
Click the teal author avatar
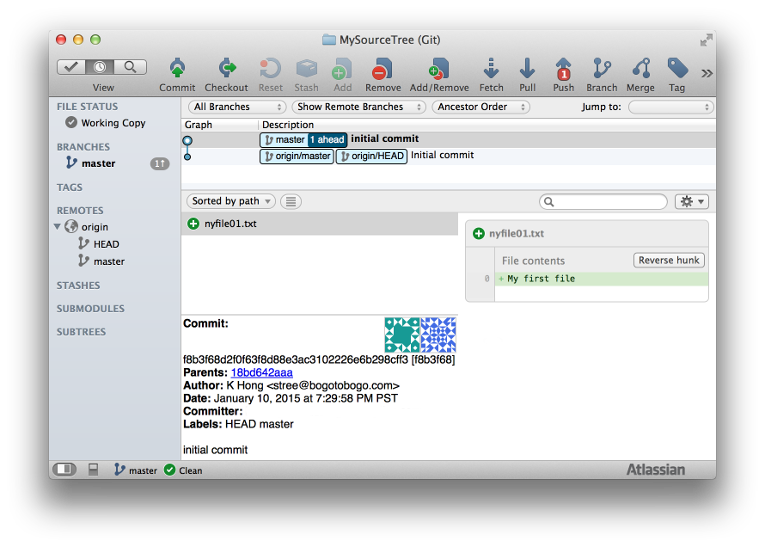pyautogui.click(x=402, y=335)
